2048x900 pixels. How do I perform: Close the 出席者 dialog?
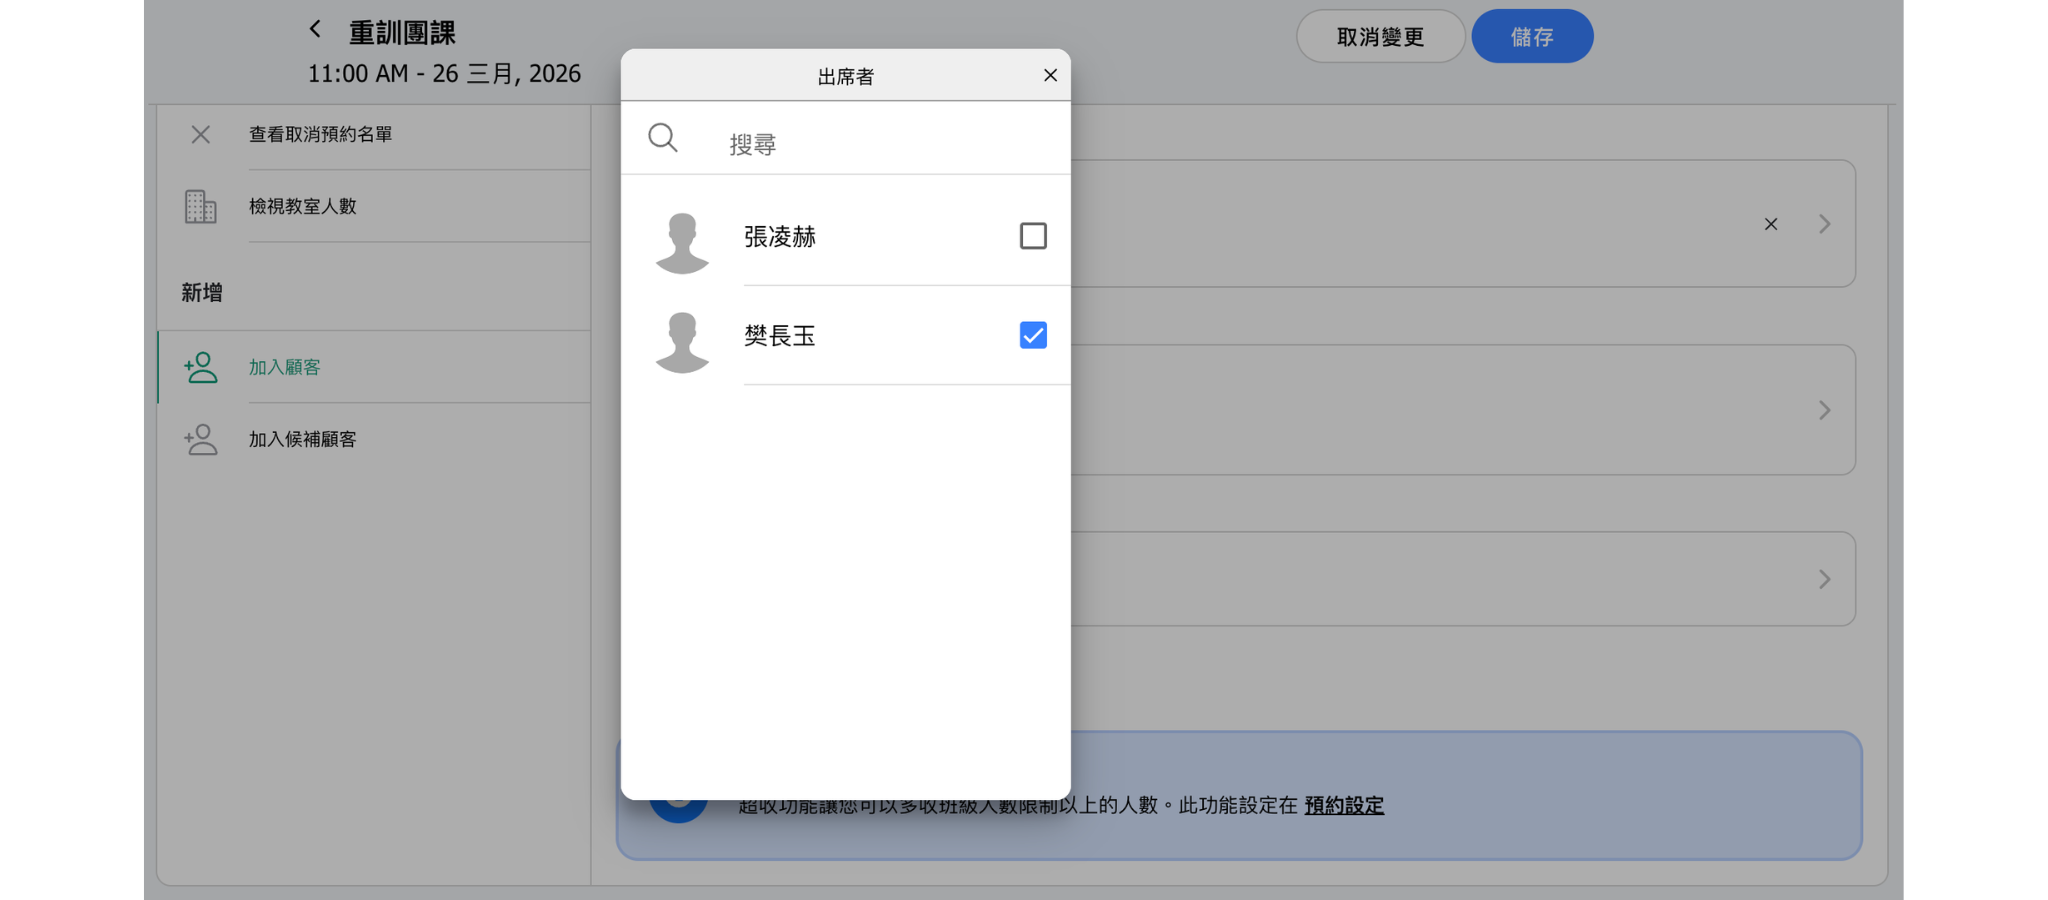coord(1050,76)
